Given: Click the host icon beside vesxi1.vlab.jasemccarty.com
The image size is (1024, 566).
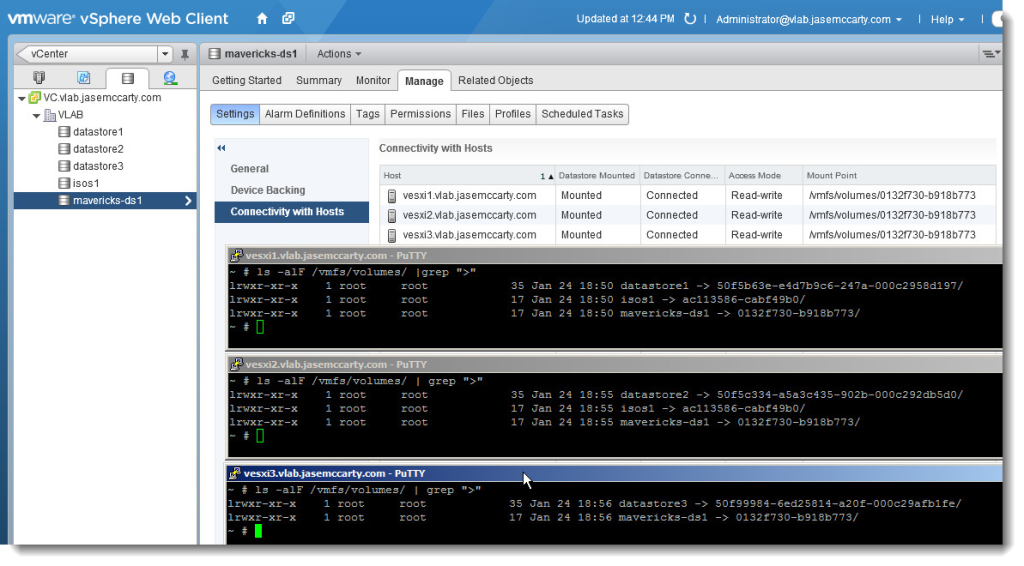Looking at the screenshot, I should 392,196.
